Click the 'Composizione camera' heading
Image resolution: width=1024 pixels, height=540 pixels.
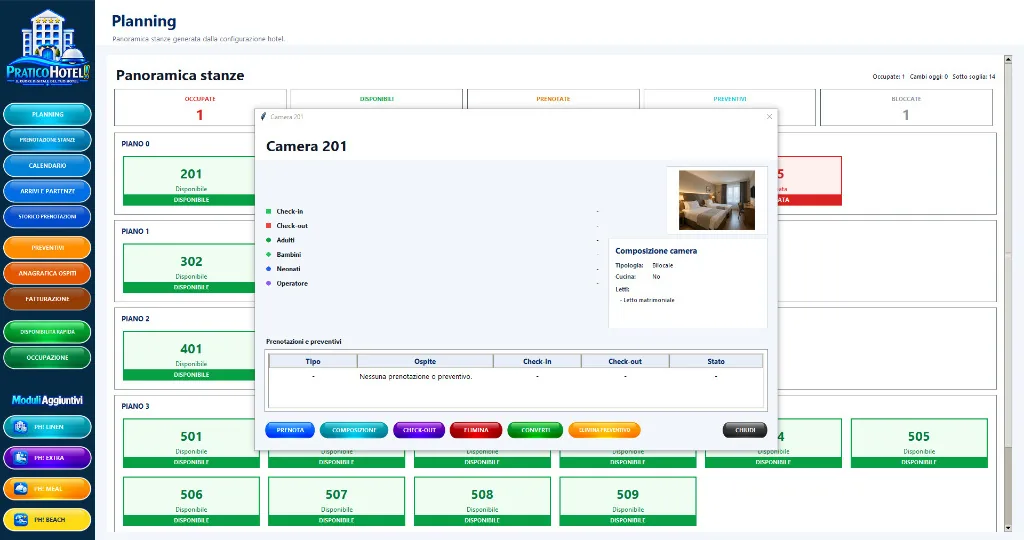coord(656,251)
